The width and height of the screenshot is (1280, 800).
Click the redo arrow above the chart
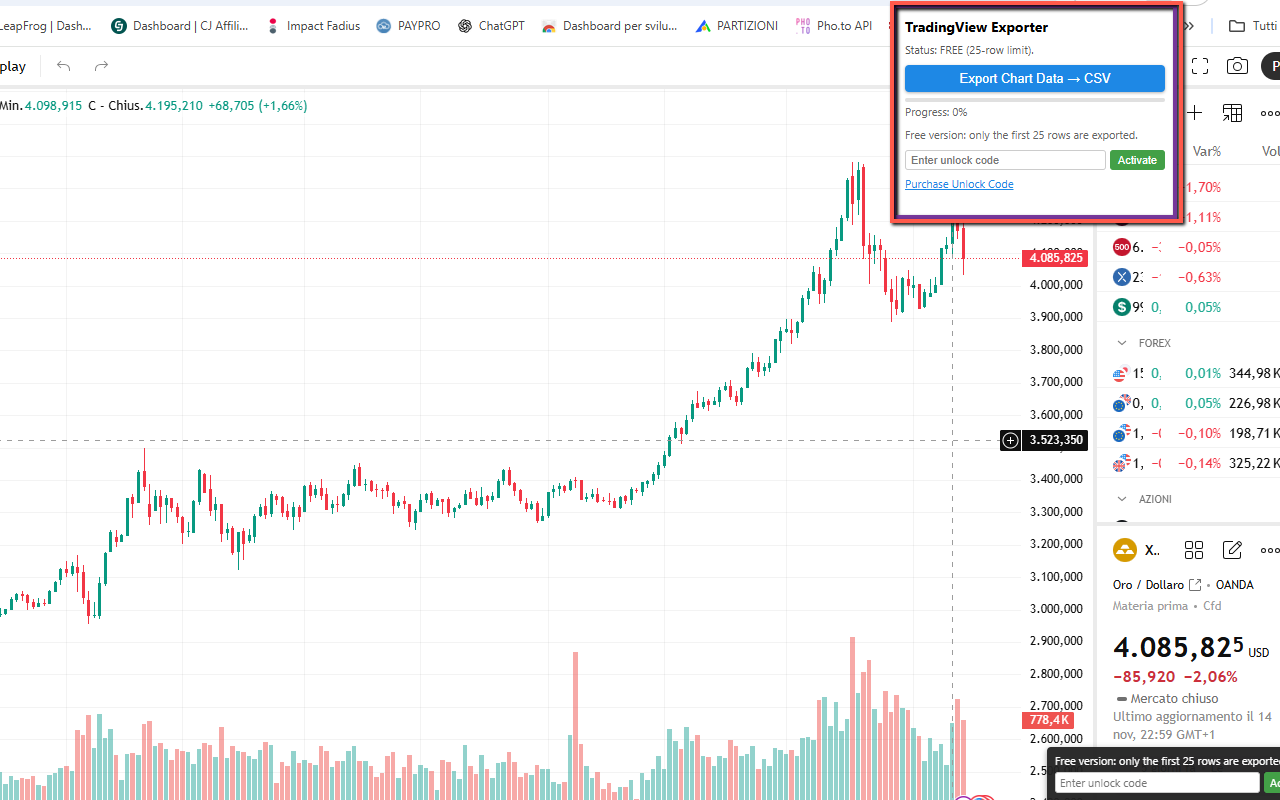(100, 66)
